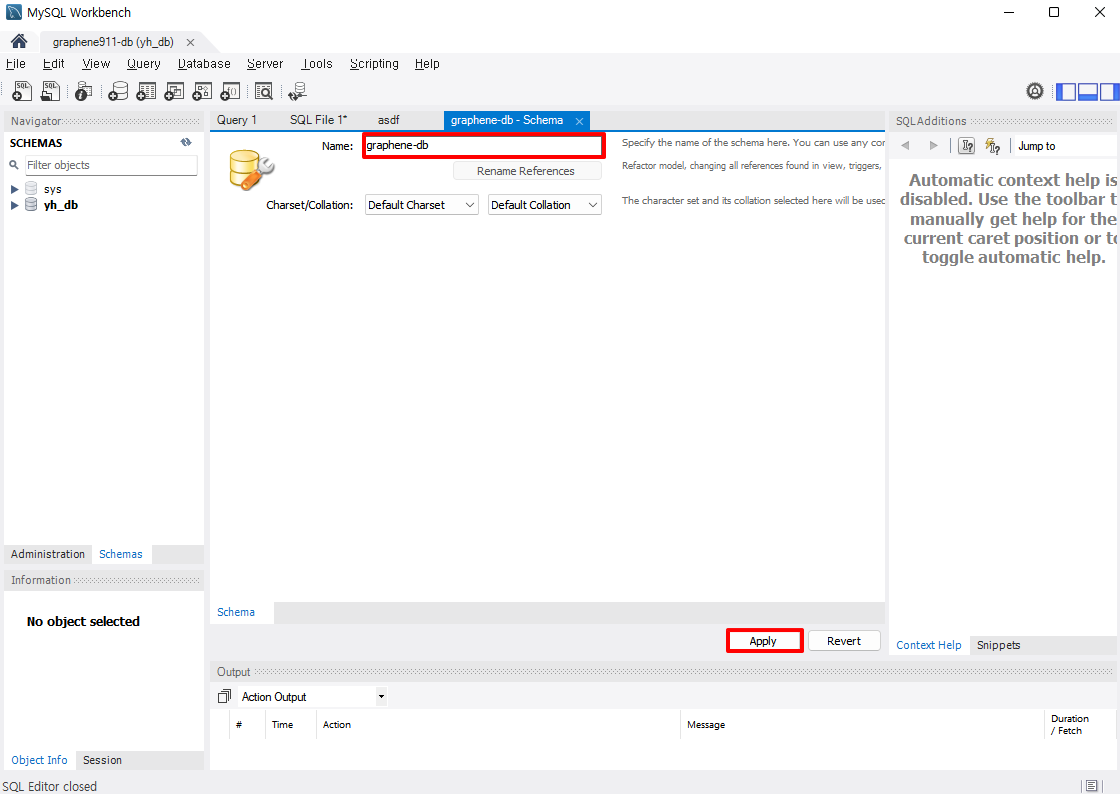Click the Filter objects search field

[x=111, y=165]
